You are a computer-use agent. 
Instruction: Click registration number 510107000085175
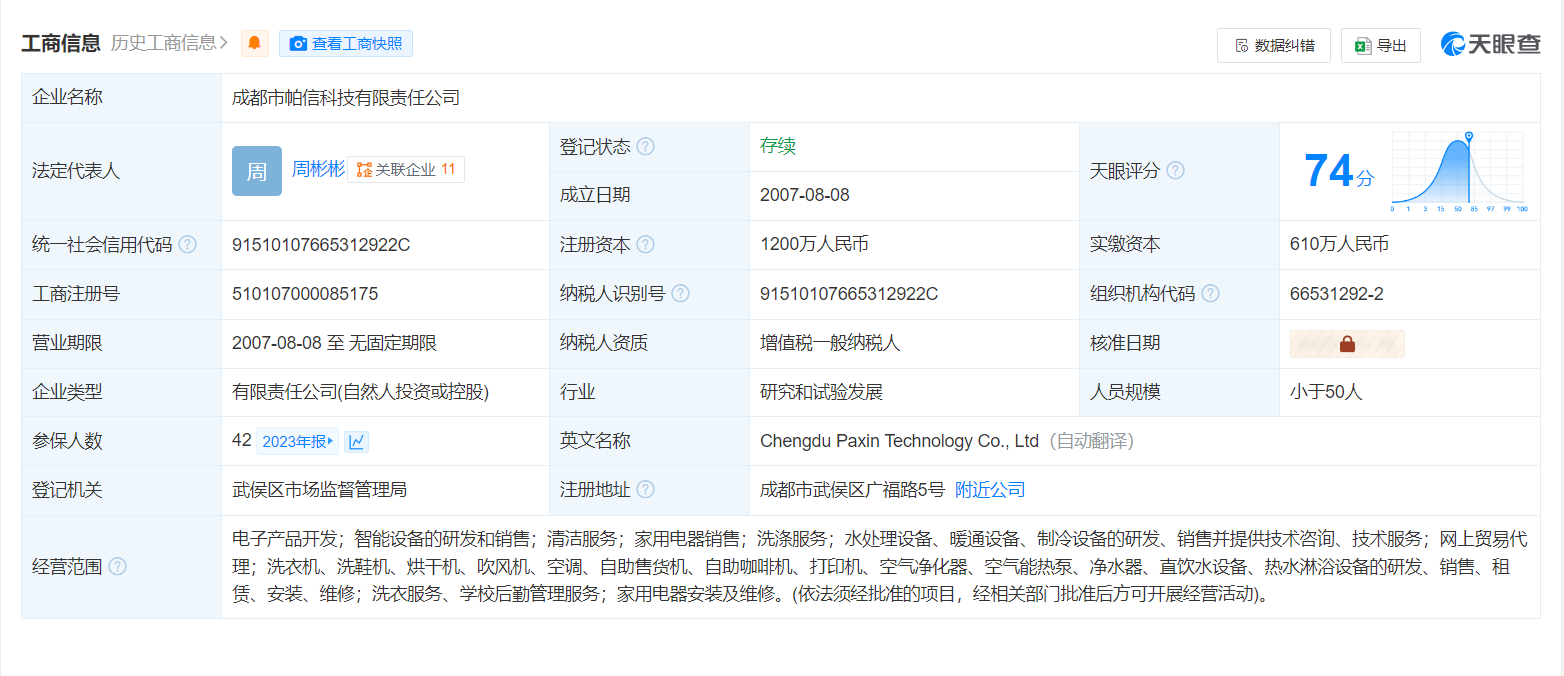coord(305,294)
